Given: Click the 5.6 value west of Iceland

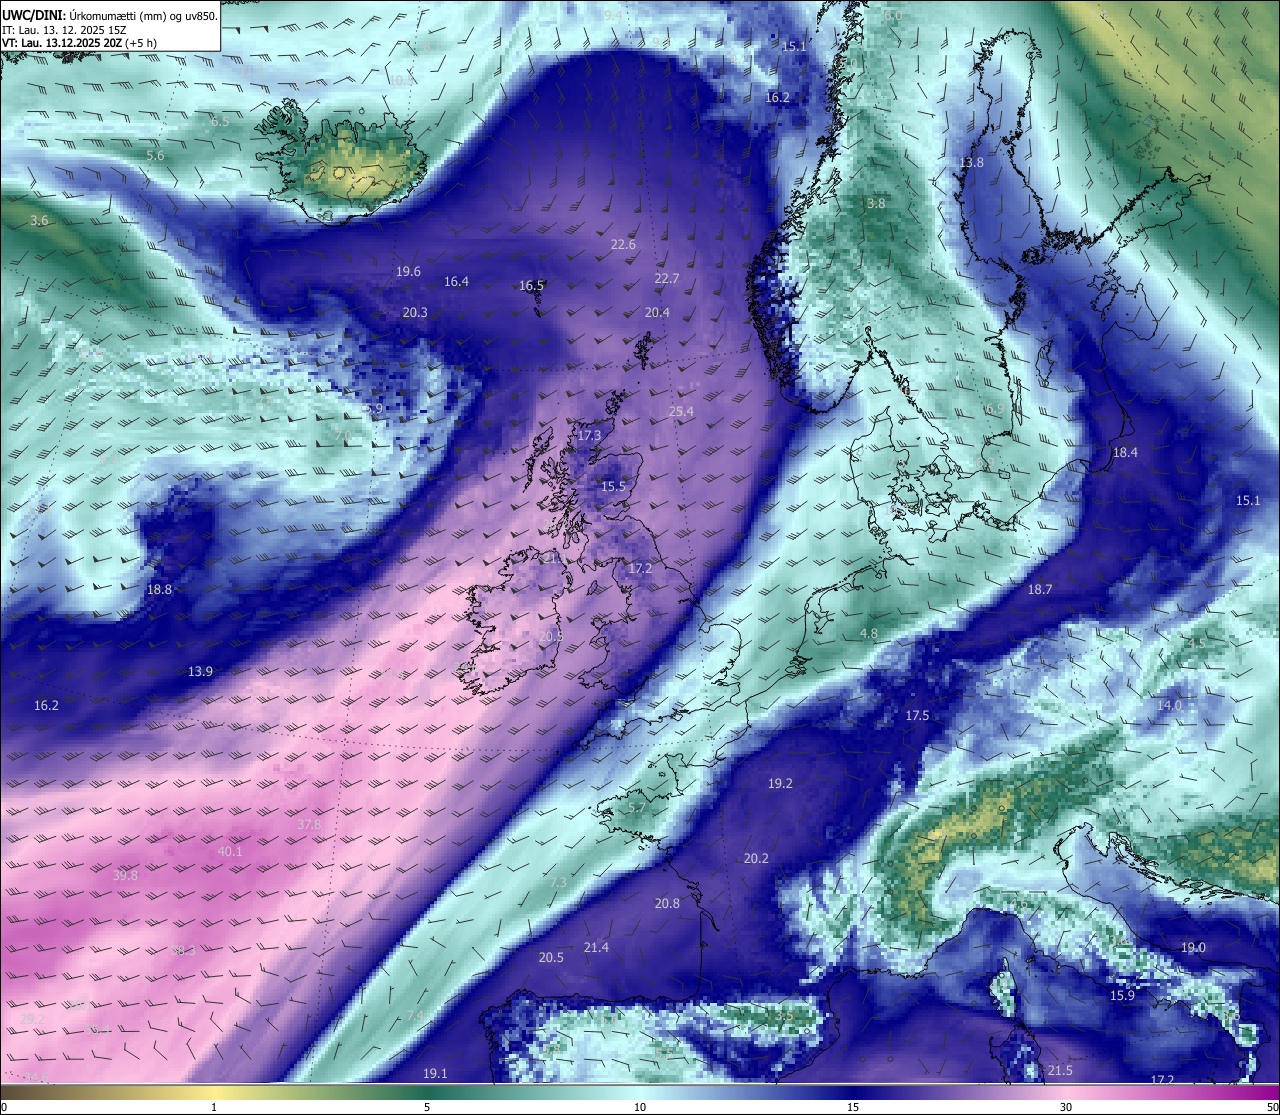Looking at the screenshot, I should [x=155, y=156].
